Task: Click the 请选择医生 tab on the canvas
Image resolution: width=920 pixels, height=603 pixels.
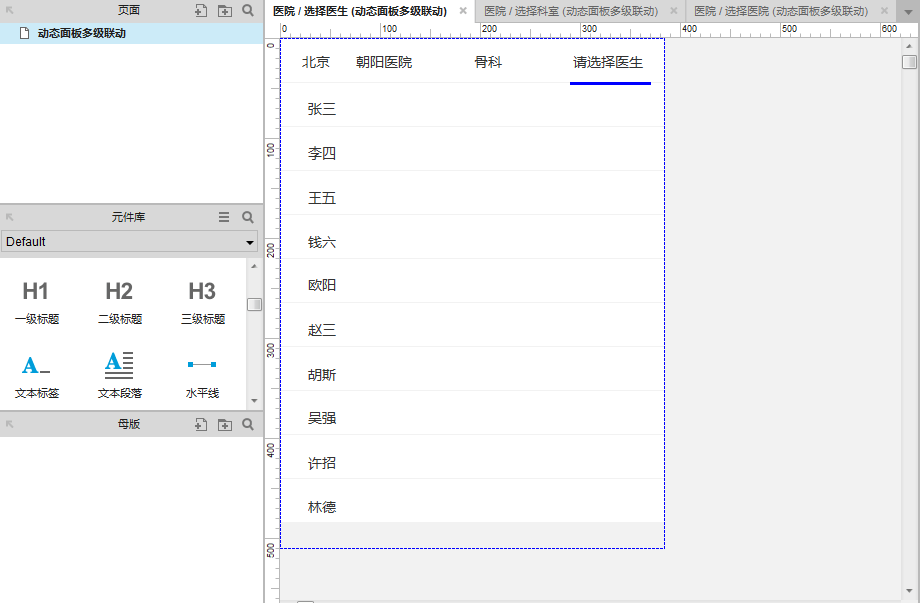Action: click(x=610, y=62)
